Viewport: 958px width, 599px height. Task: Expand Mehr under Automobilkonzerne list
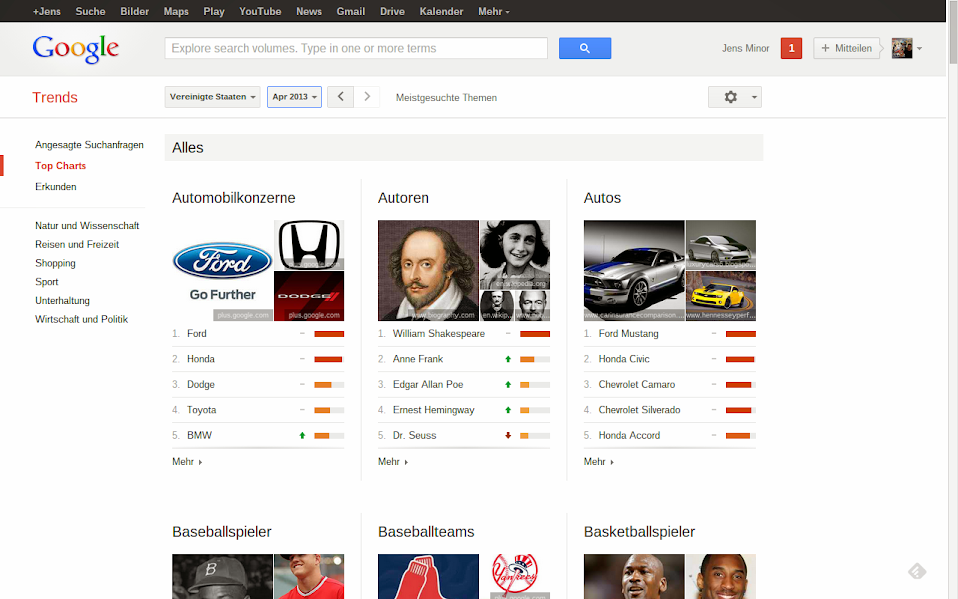(187, 461)
